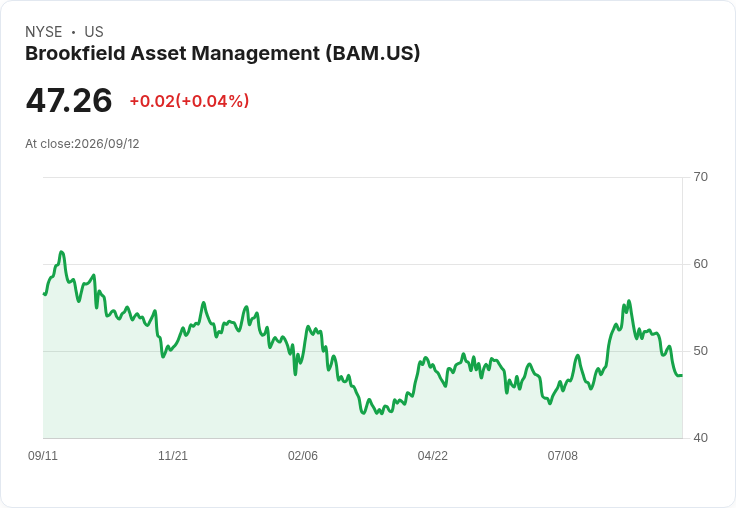Click the +0.02(+0.04%) price change
The width and height of the screenshot is (736, 508).
coord(189,101)
